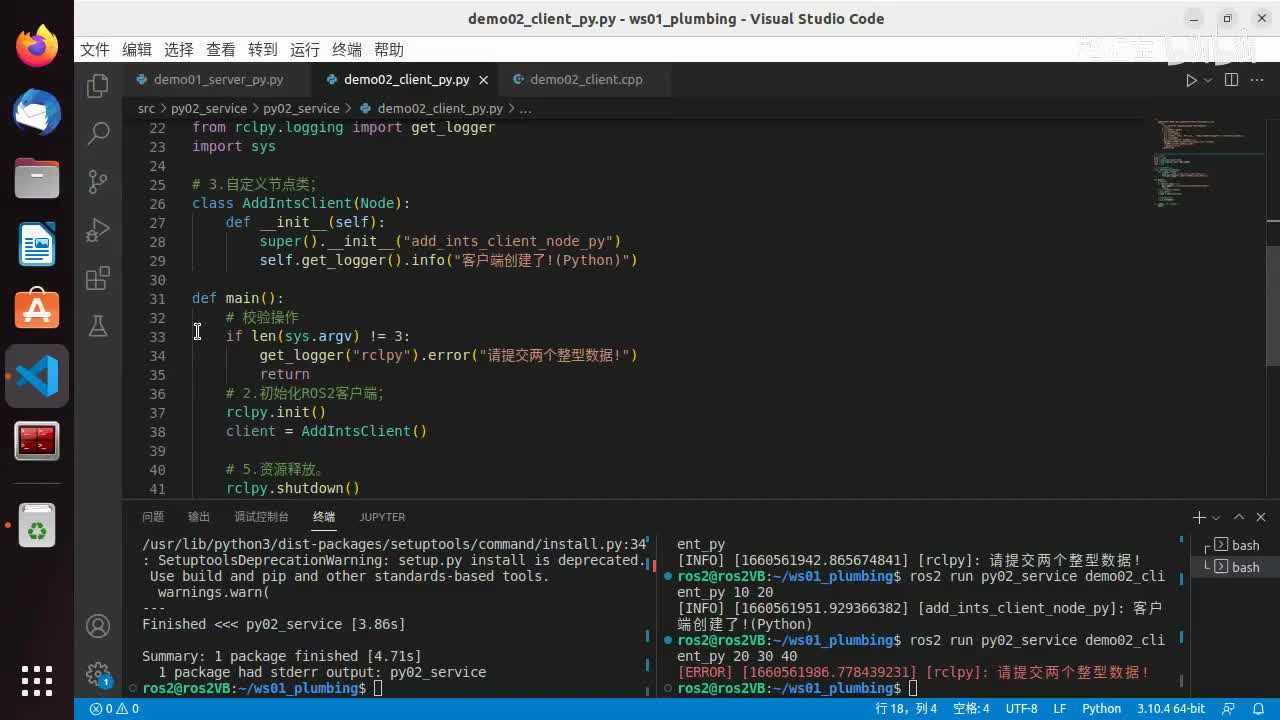Open Ubuntu Software from the dock
The width and height of the screenshot is (1280, 720).
point(37,310)
